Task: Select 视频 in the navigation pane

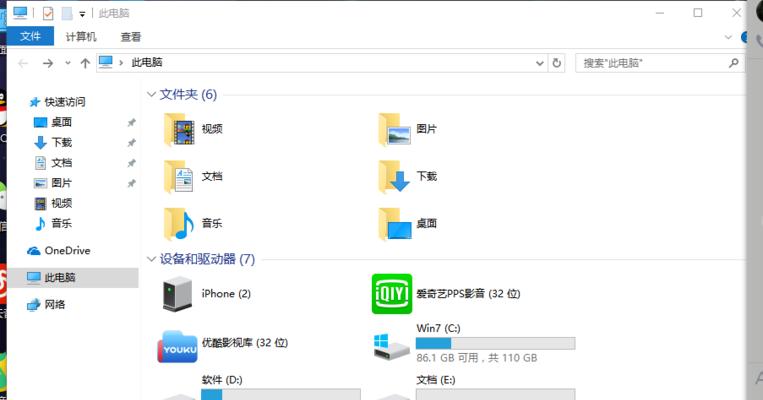Action: coord(53,203)
